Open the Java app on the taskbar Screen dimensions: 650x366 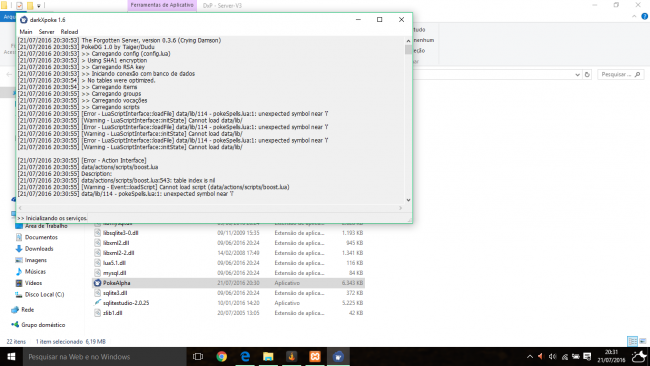click(291, 357)
